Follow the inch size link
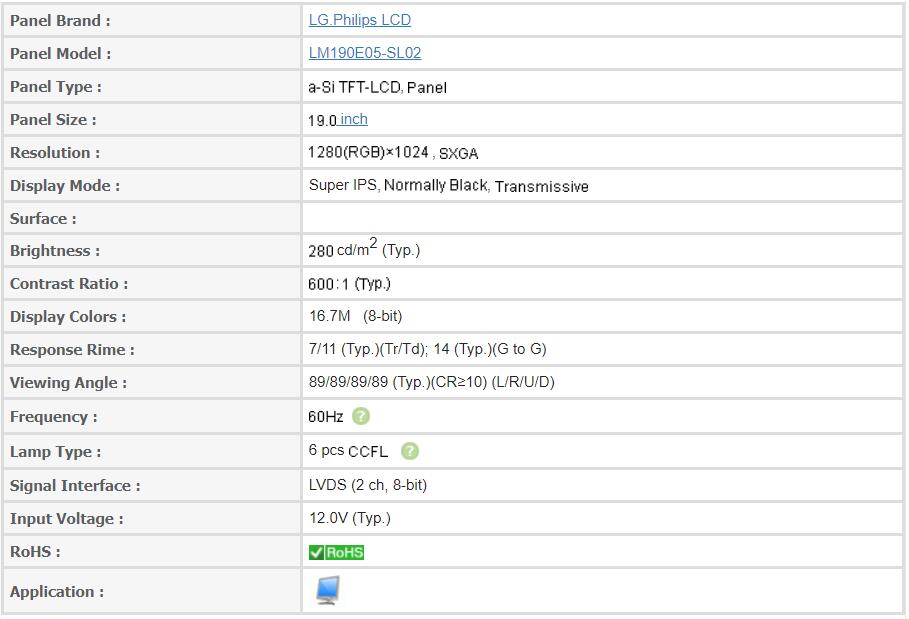This screenshot has height=619, width=909. coord(354,119)
